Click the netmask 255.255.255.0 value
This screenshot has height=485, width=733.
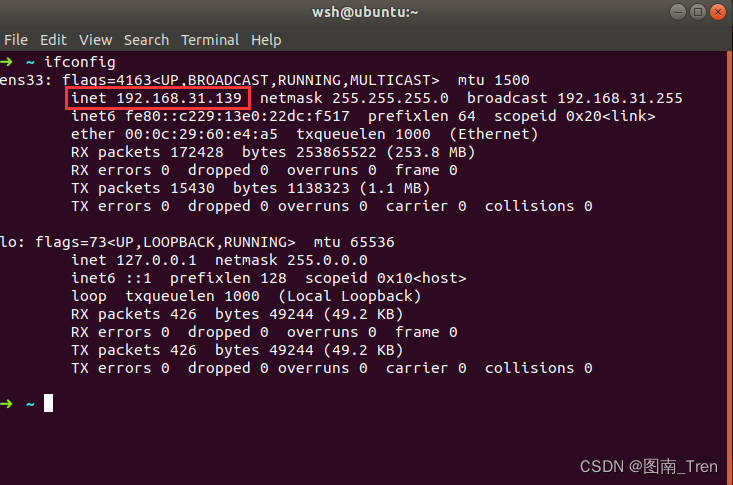[x=390, y=98]
